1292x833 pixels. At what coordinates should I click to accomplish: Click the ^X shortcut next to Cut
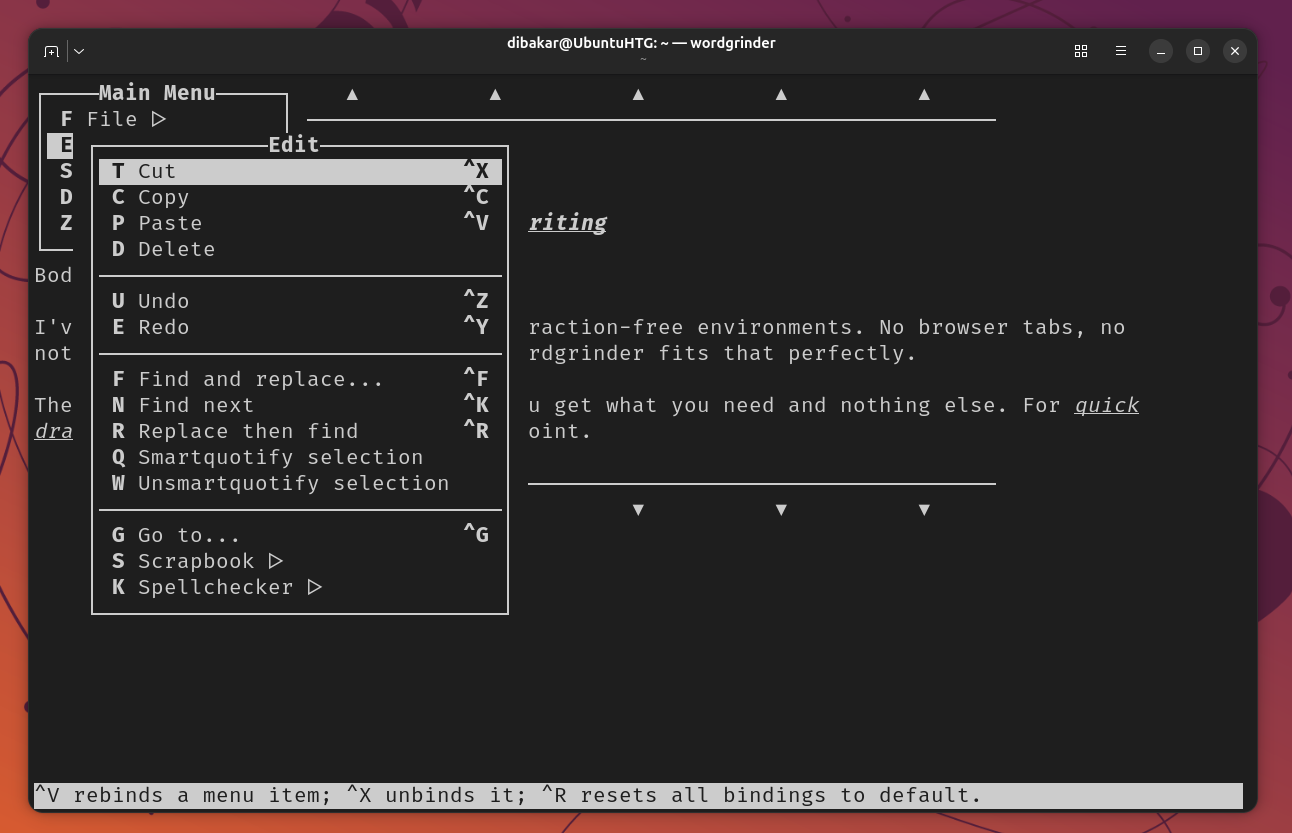click(476, 171)
